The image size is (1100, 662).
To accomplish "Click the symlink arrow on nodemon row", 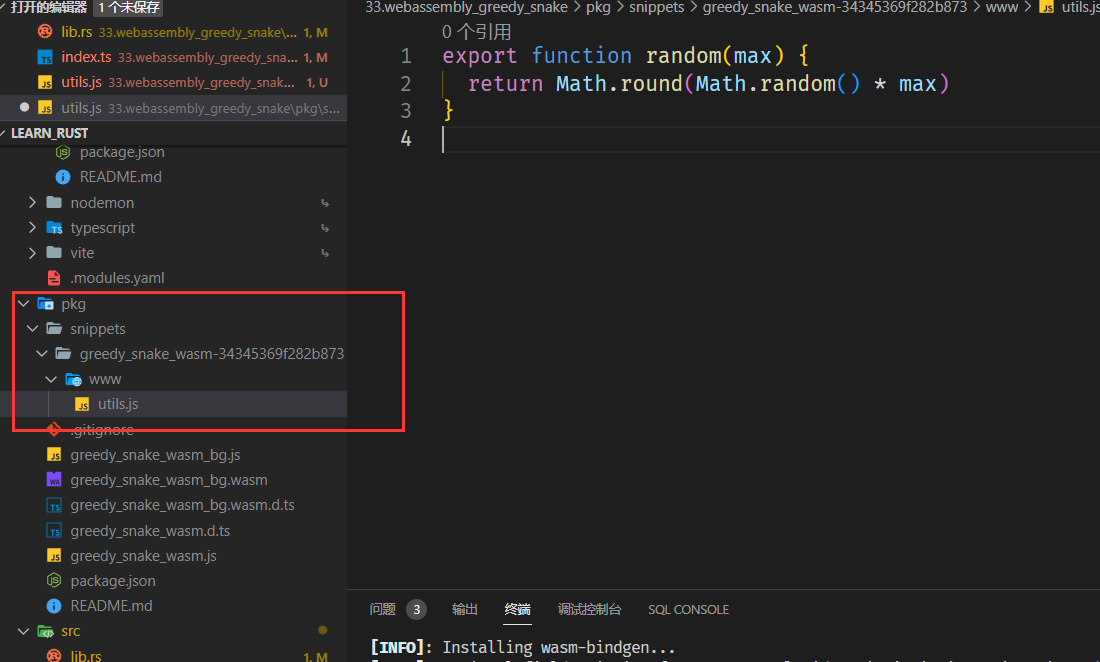I will click(x=325, y=203).
